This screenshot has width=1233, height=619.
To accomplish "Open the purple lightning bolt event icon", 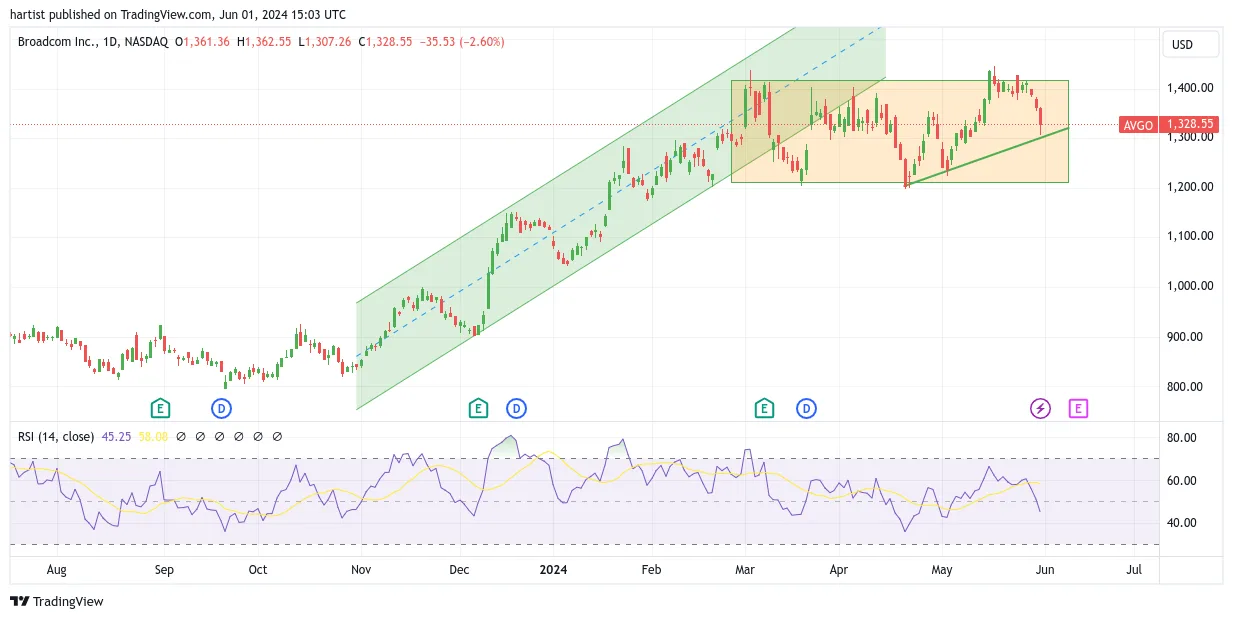I will pos(1040,408).
